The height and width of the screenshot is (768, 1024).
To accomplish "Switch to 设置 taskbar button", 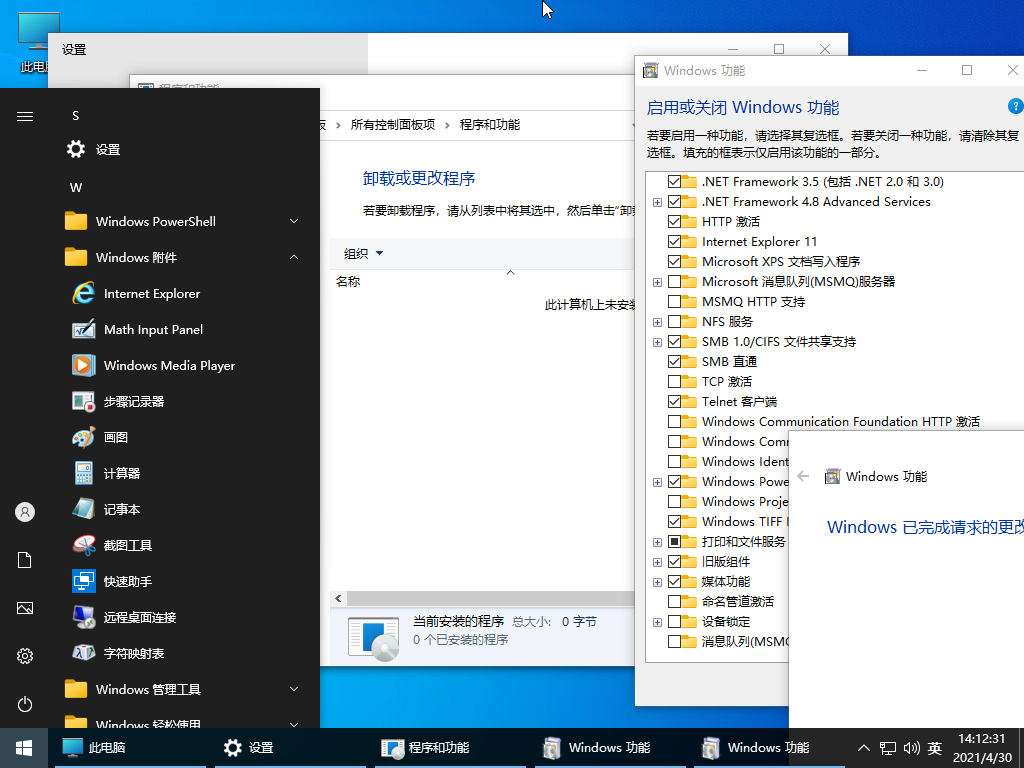I will [x=290, y=748].
